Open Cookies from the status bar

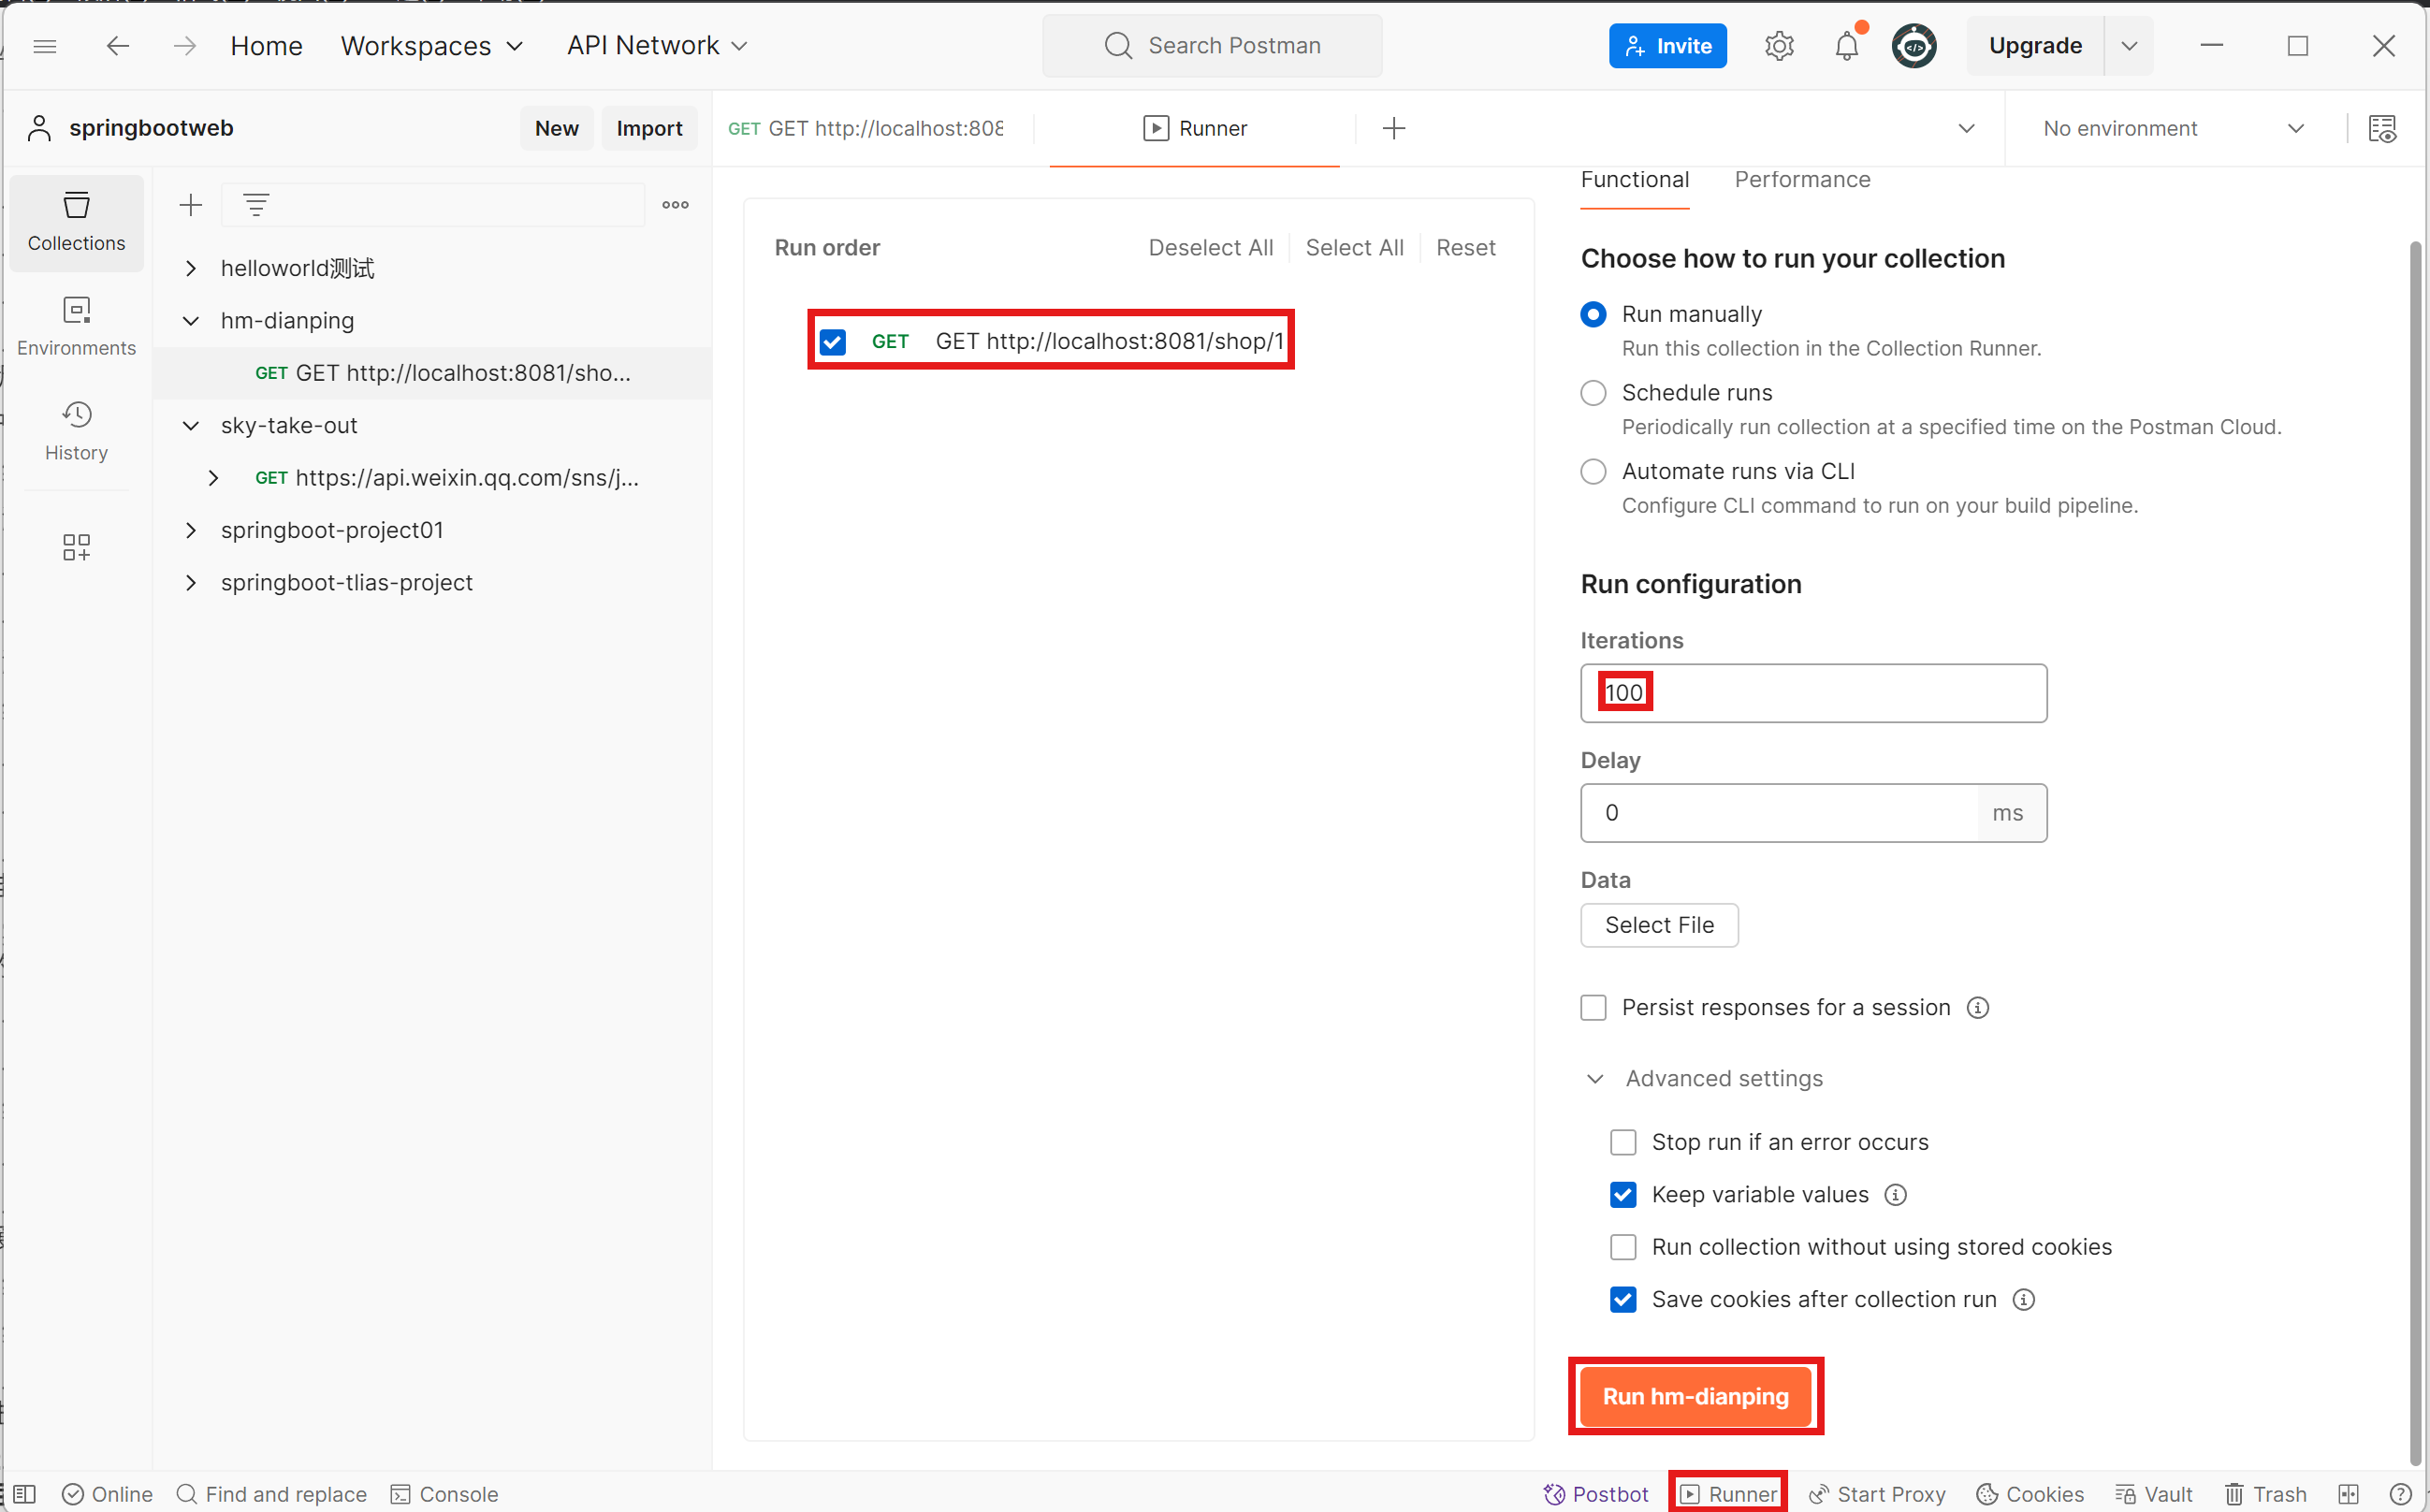click(2030, 1494)
